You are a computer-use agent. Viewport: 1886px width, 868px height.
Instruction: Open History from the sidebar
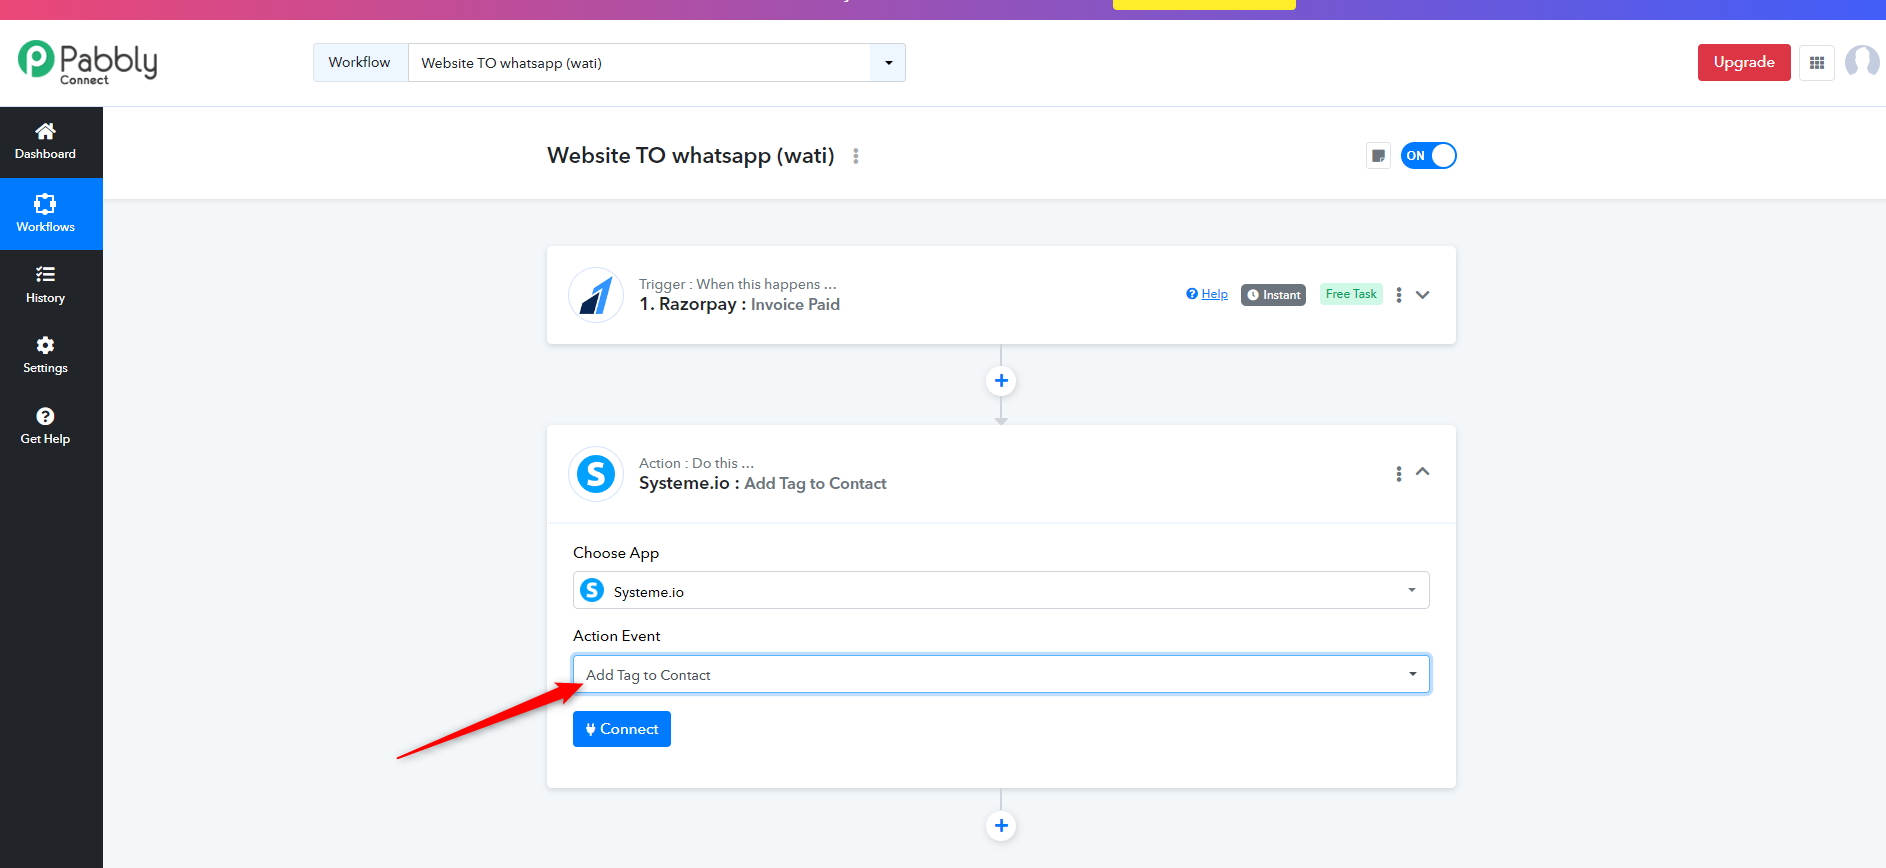[45, 285]
